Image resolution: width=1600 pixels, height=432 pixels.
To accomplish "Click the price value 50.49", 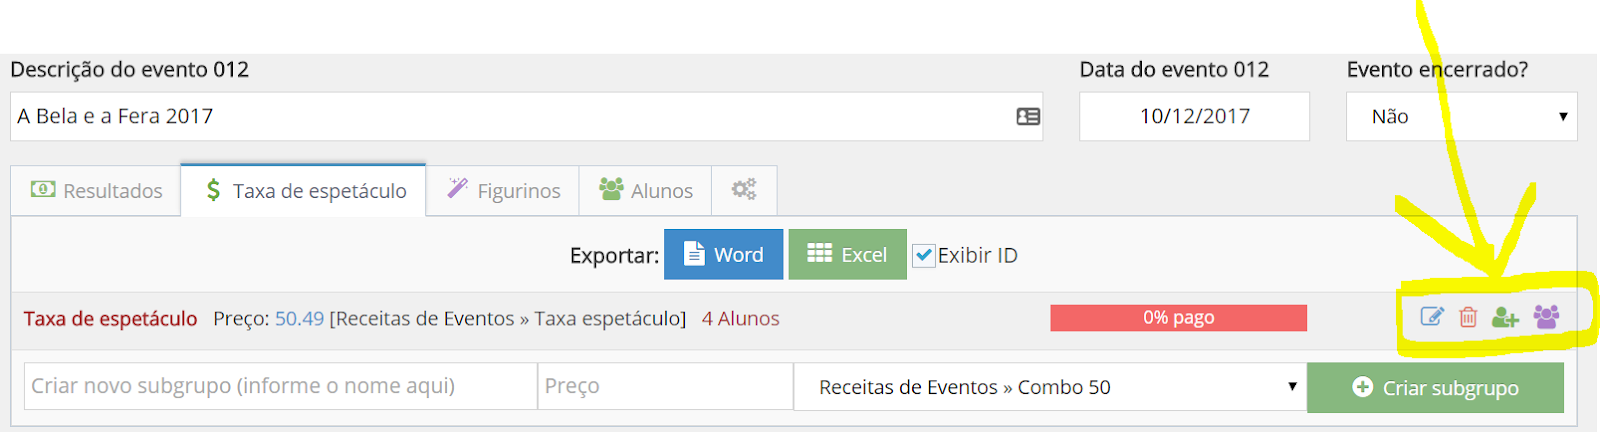I will coord(299,318).
